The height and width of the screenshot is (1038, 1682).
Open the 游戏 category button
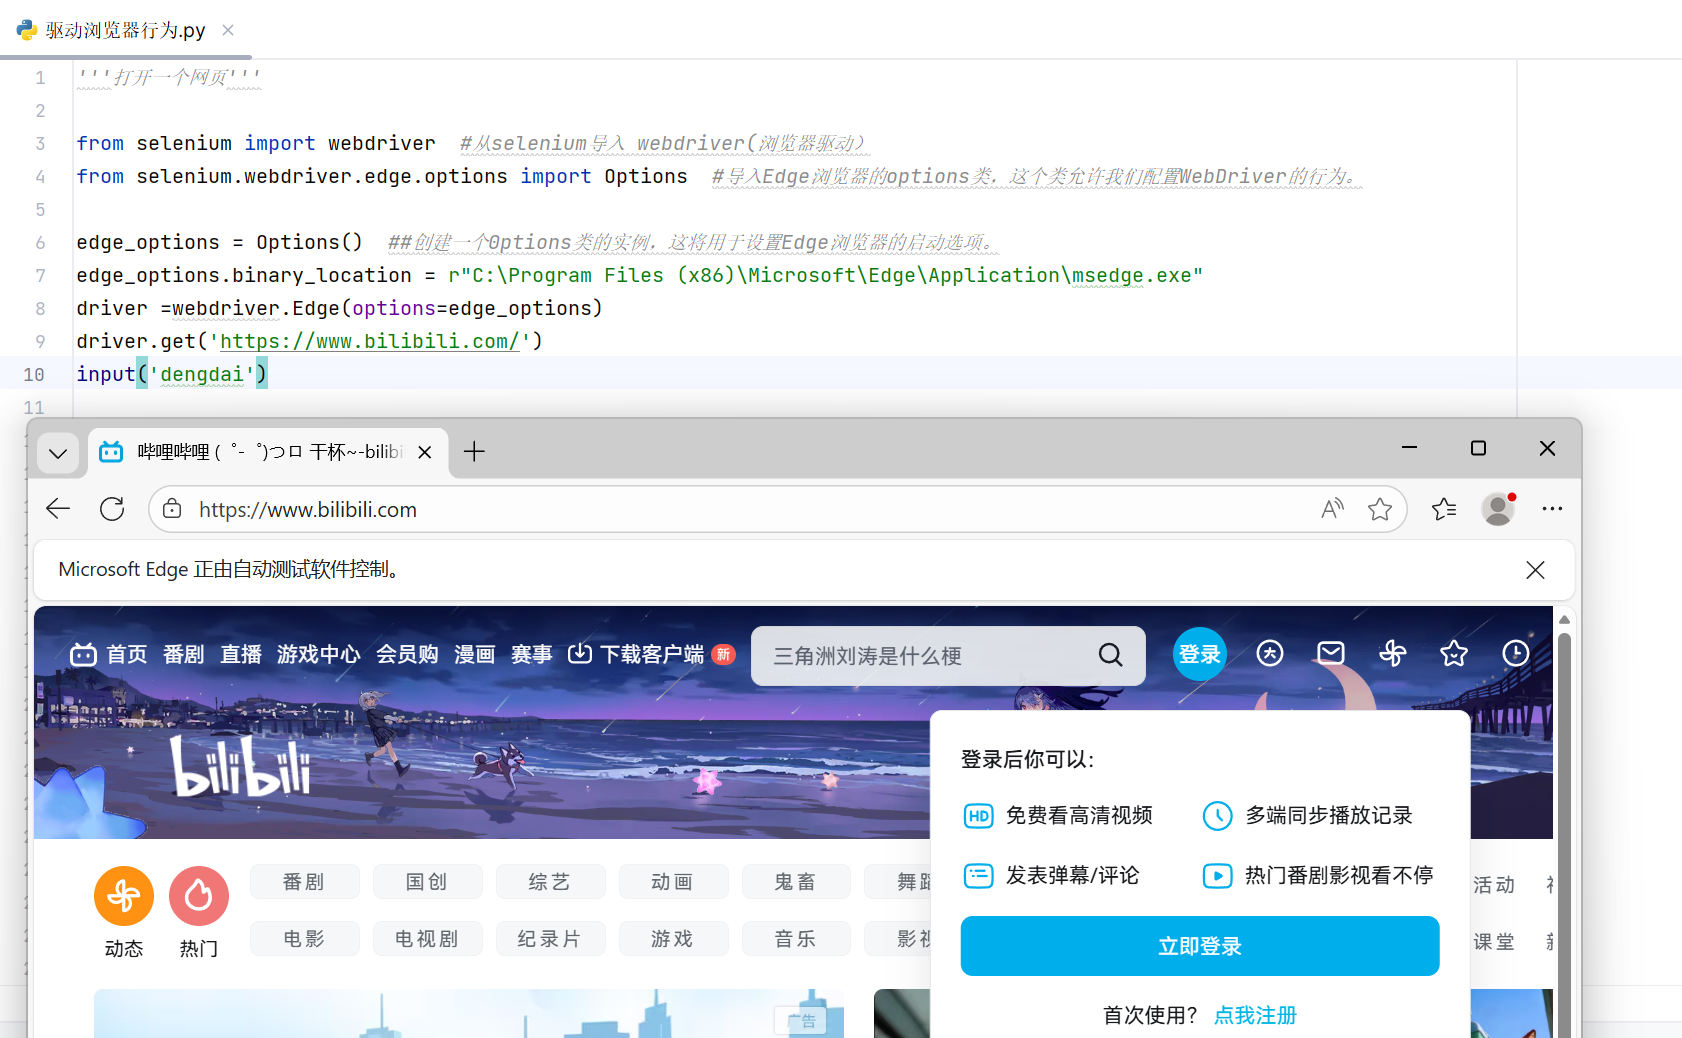click(673, 939)
